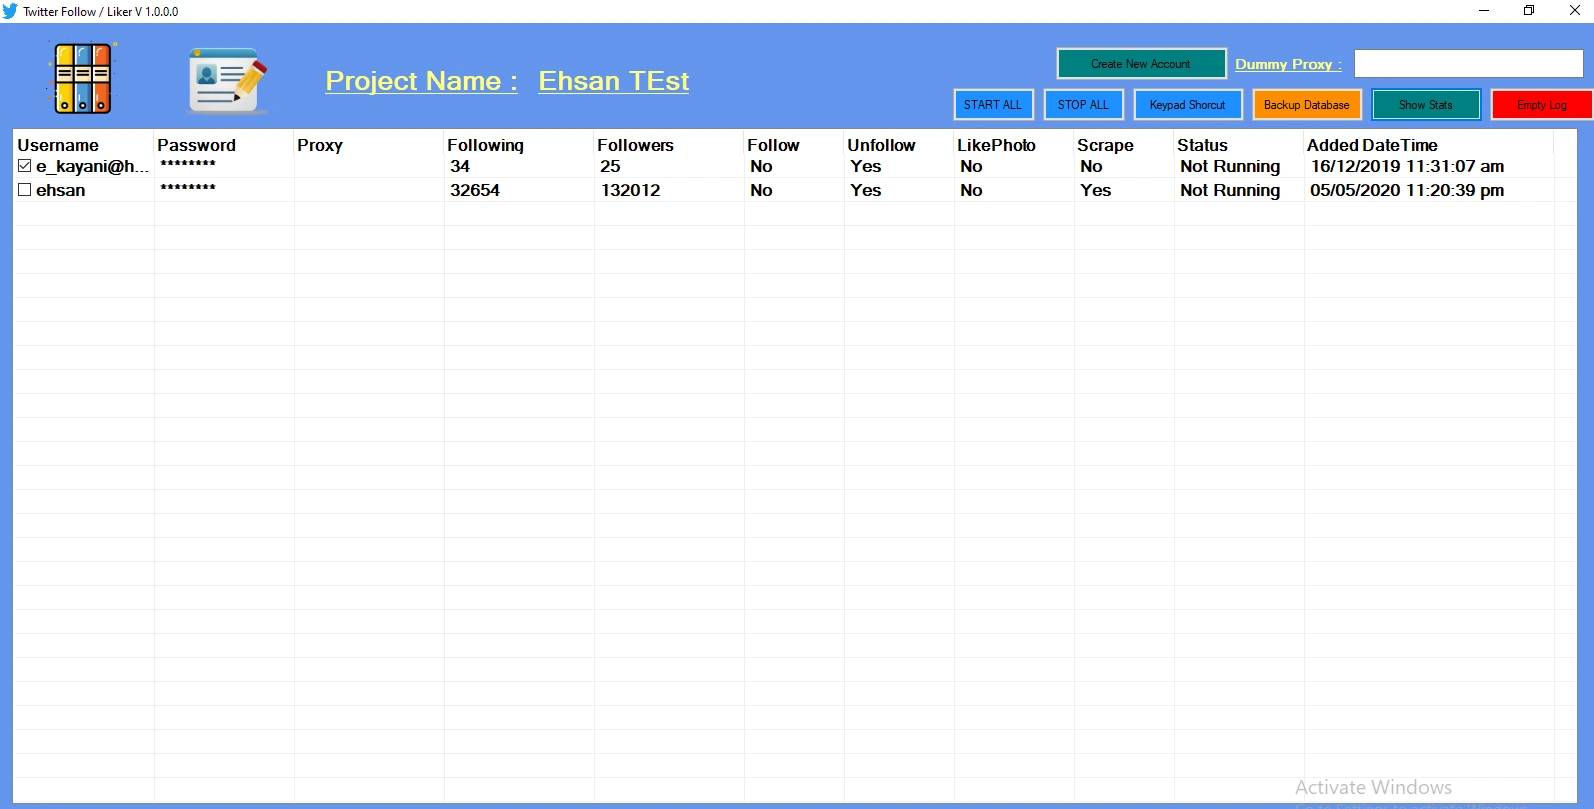1594x809 pixels.
Task: Click Unfollow Yes in ehsan row
Action: click(866, 190)
